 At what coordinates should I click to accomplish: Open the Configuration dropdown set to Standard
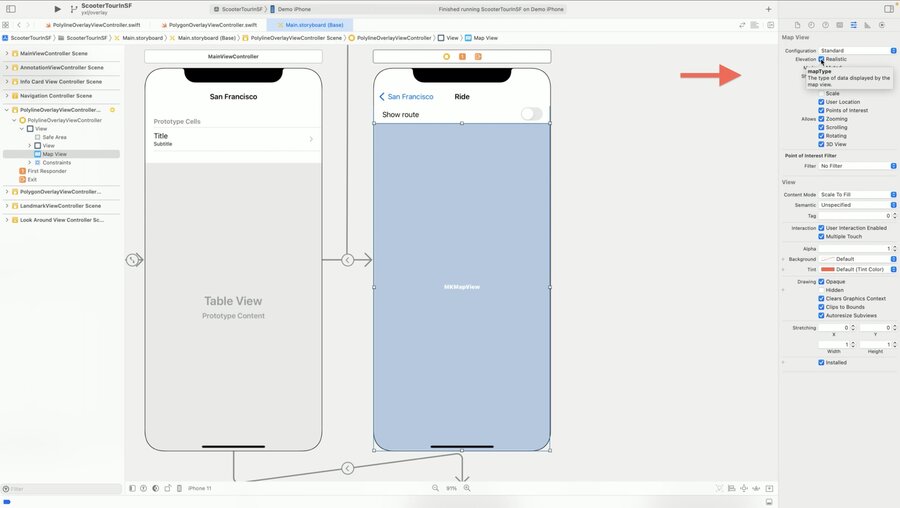(858, 51)
